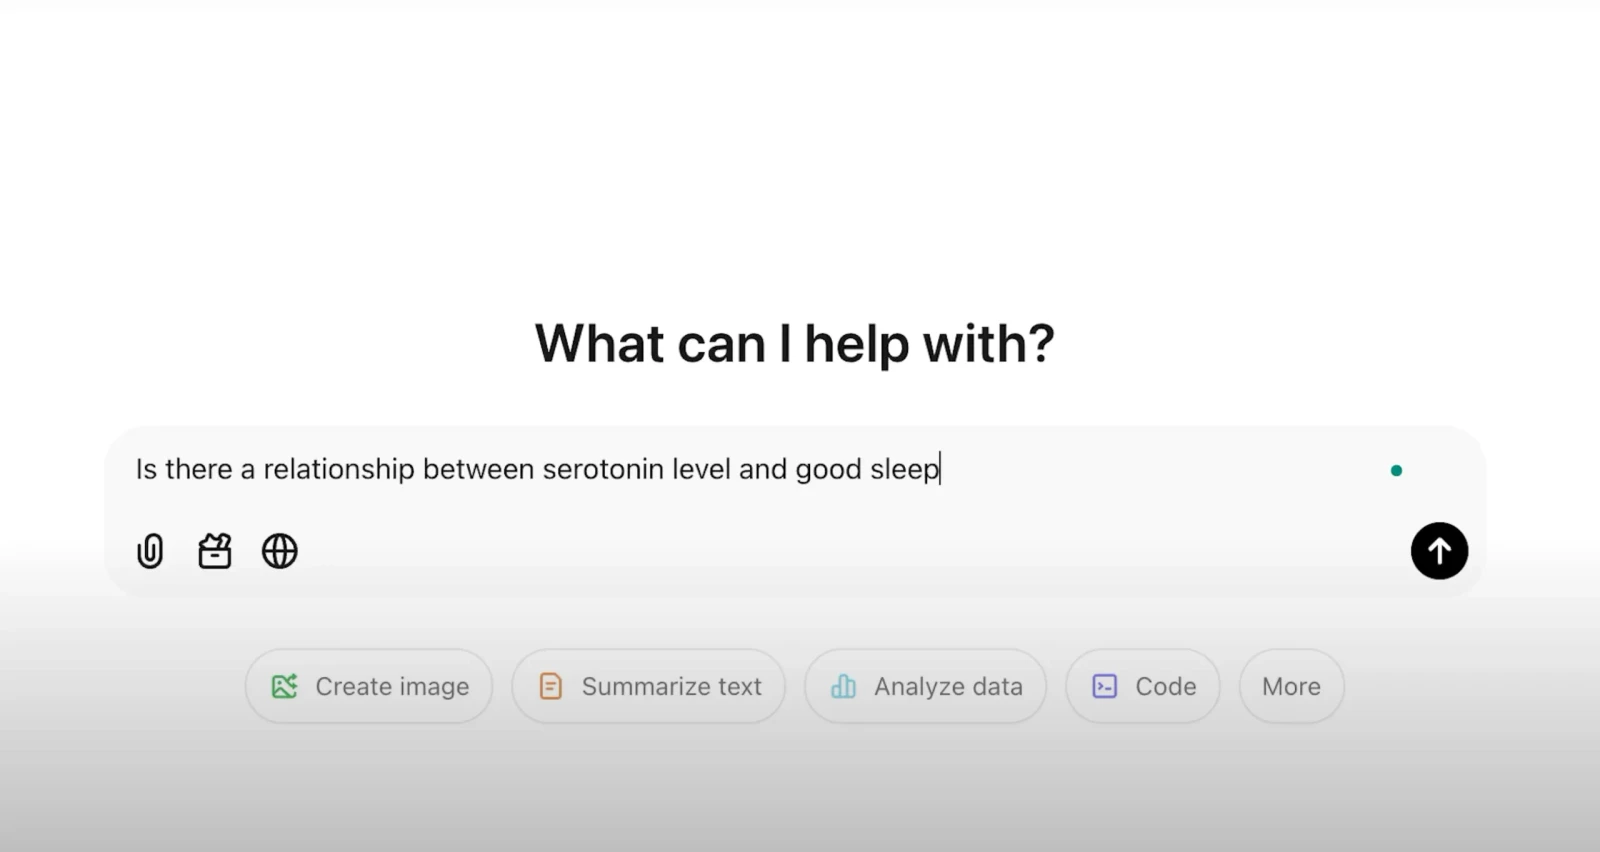Click the green dot in the prompt box

1396,470
